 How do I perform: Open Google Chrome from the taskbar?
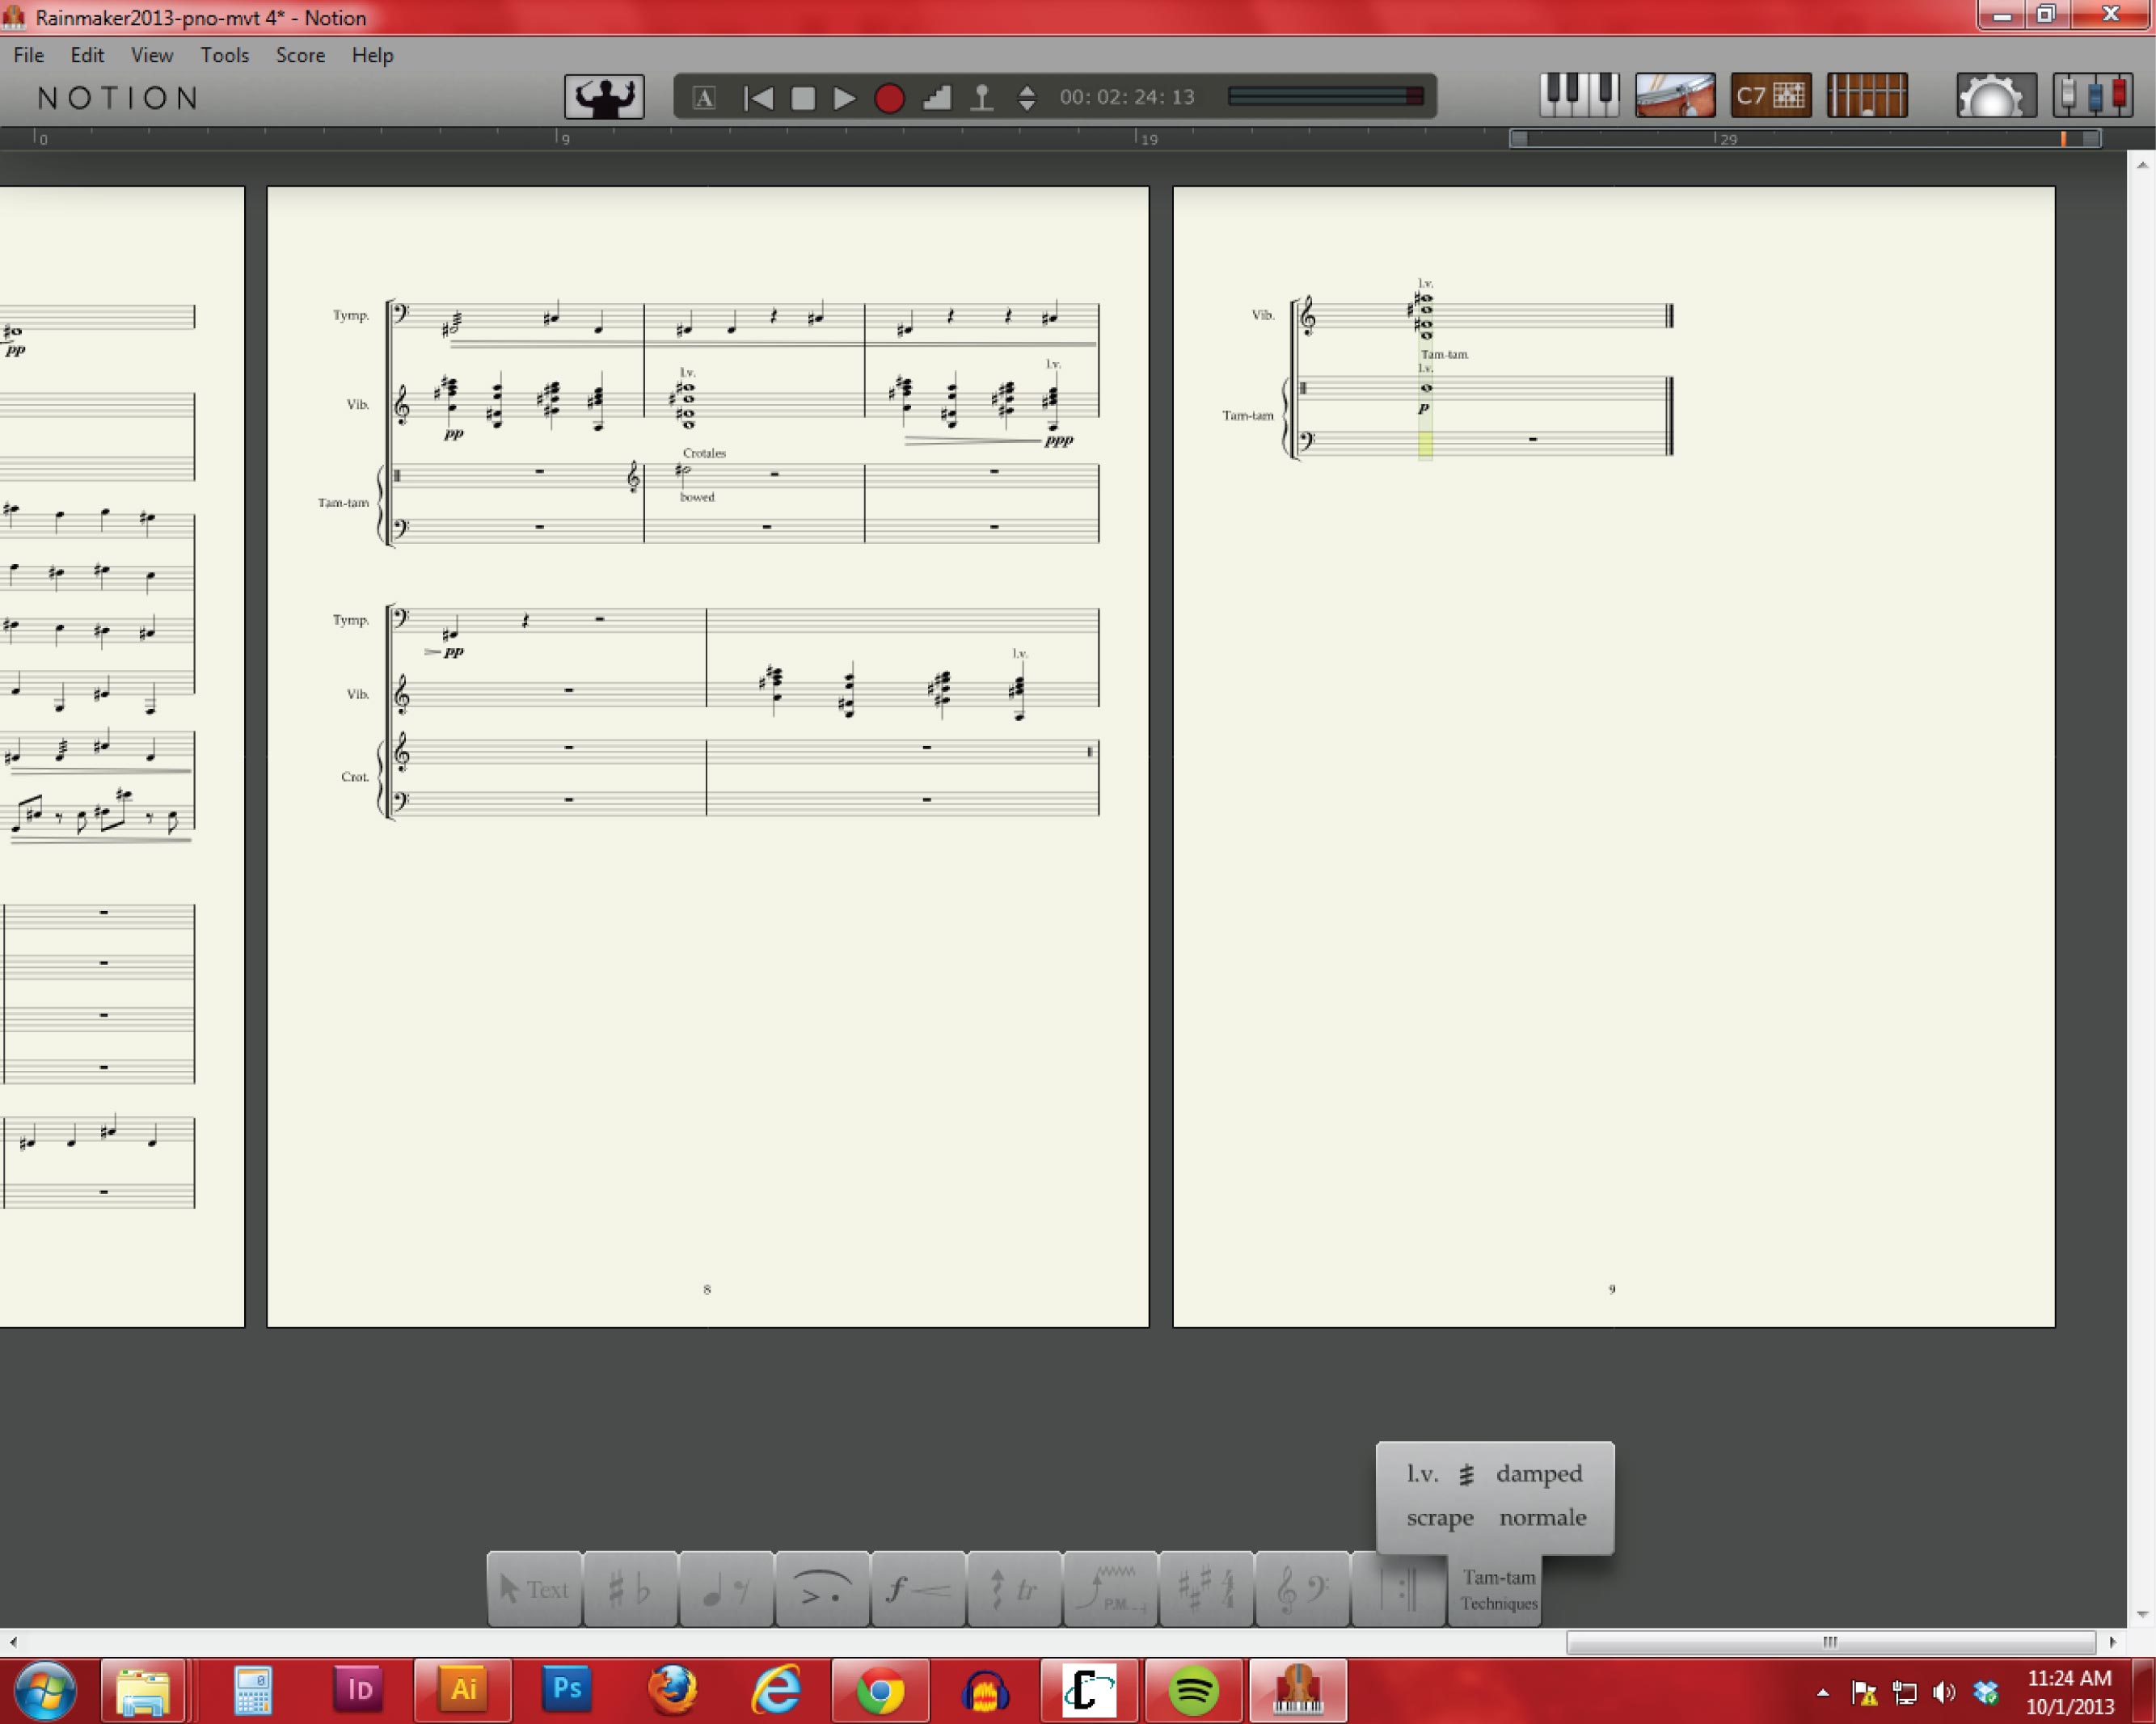point(880,1691)
